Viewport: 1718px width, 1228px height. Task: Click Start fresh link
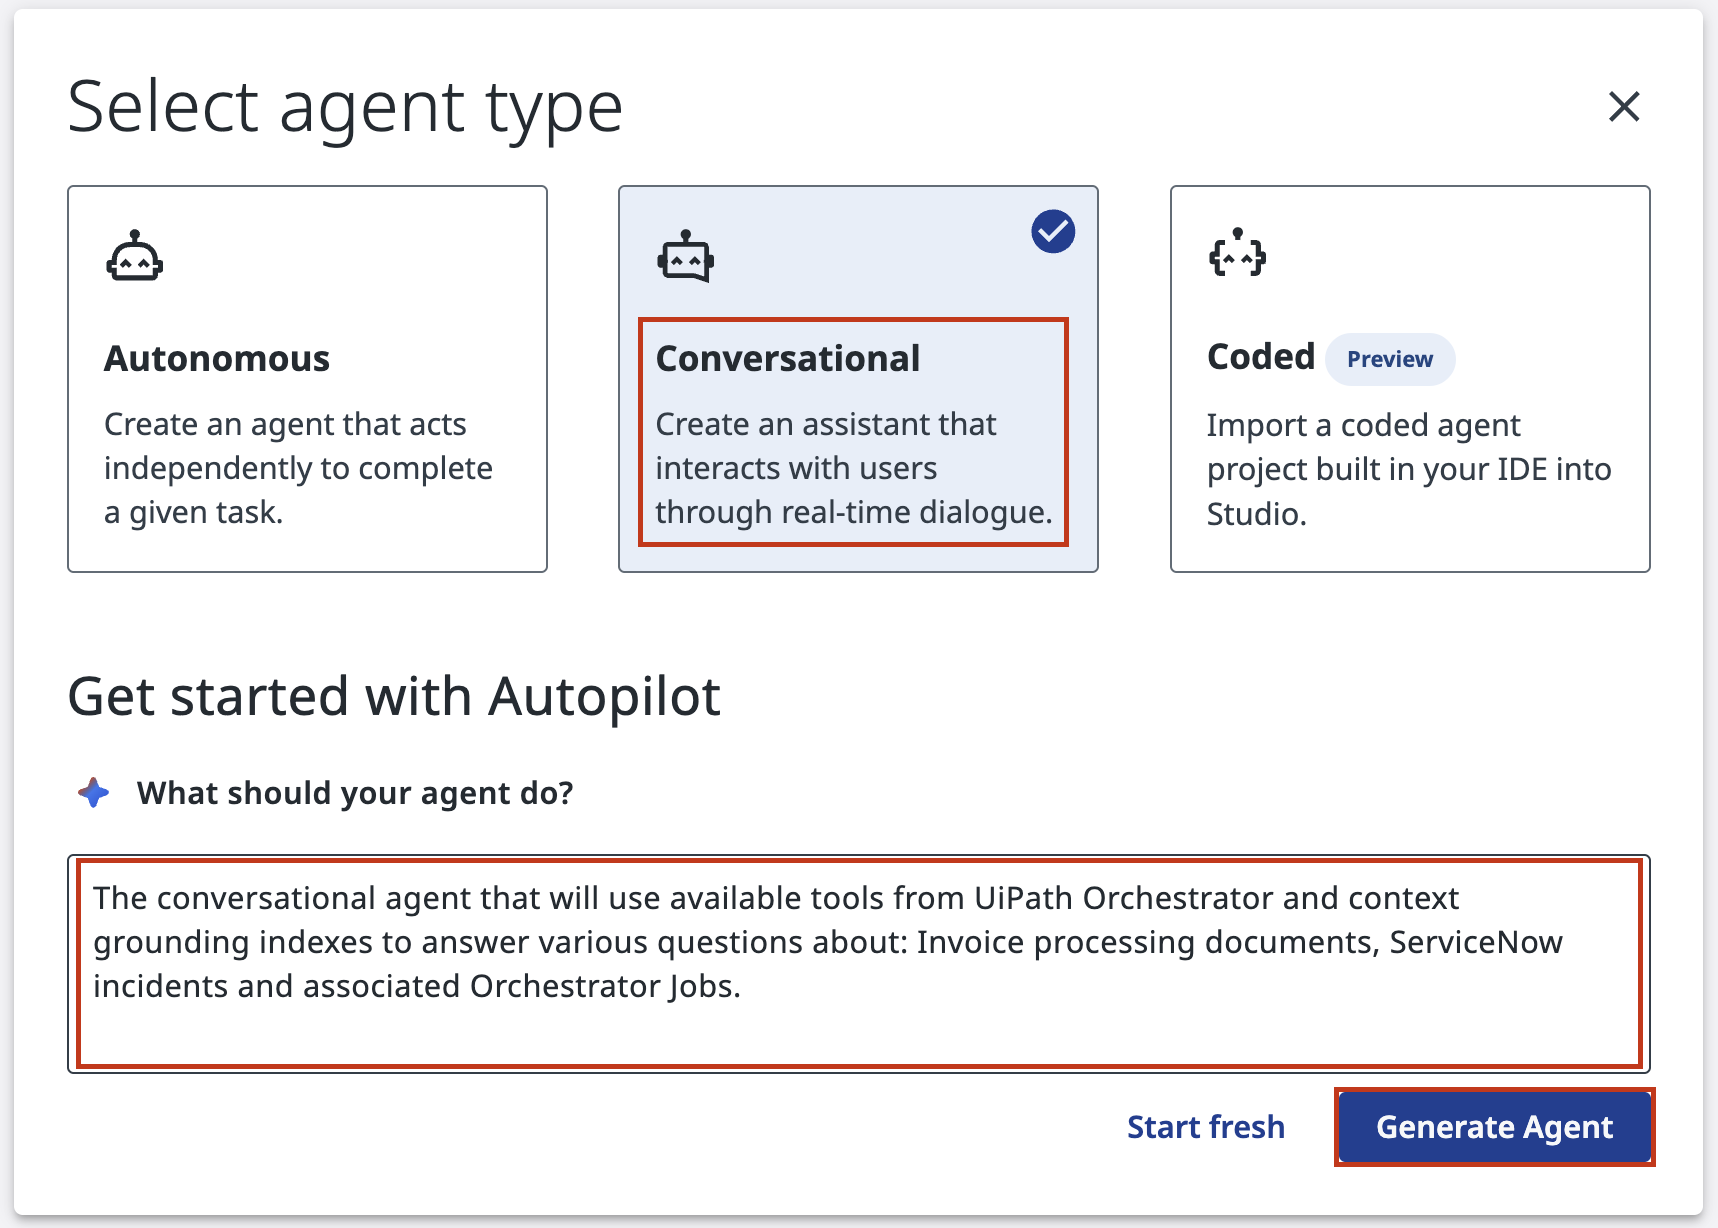[x=1206, y=1127]
